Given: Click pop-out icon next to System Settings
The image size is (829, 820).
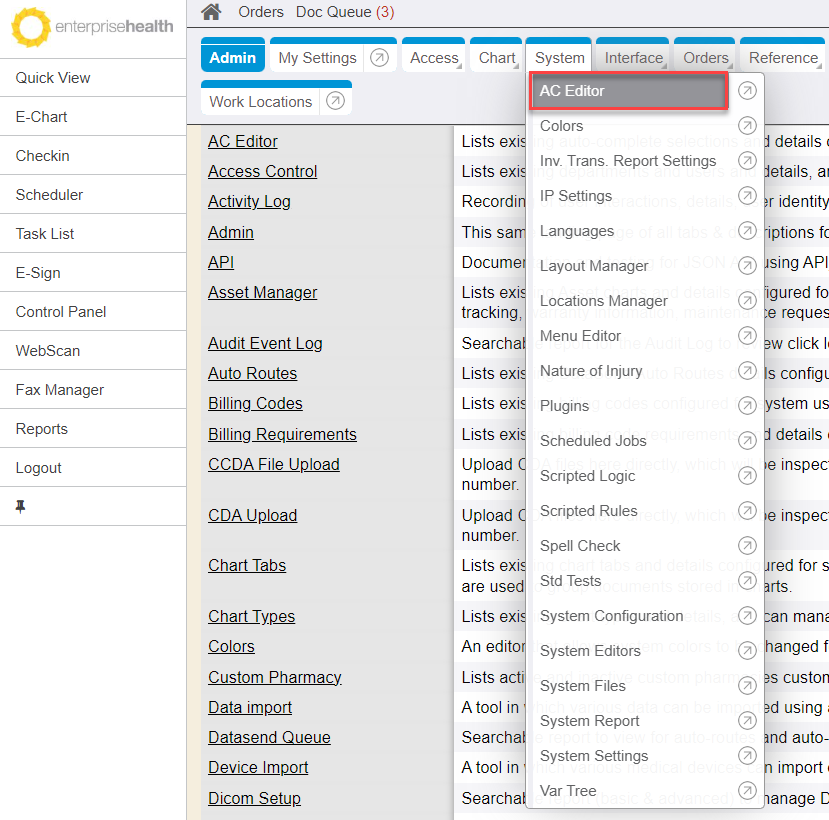Looking at the screenshot, I should click(747, 756).
